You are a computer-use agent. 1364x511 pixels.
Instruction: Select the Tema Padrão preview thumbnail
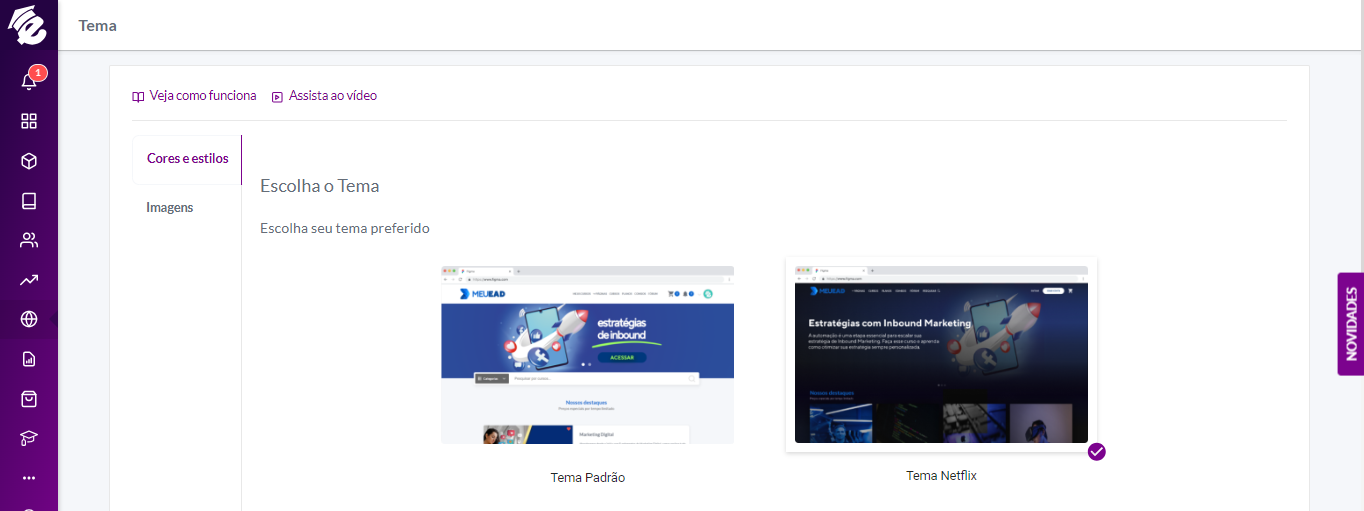(x=588, y=355)
